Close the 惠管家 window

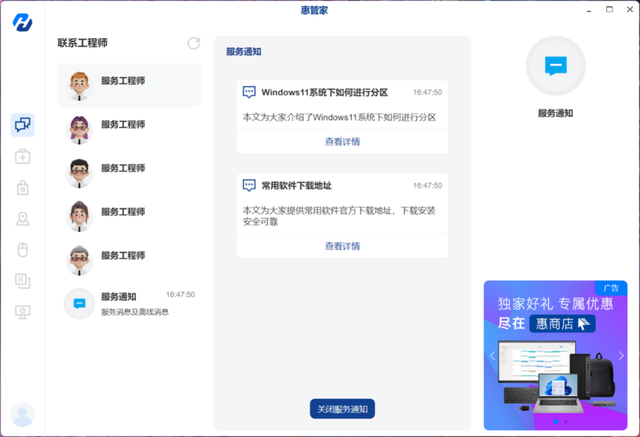click(x=630, y=9)
